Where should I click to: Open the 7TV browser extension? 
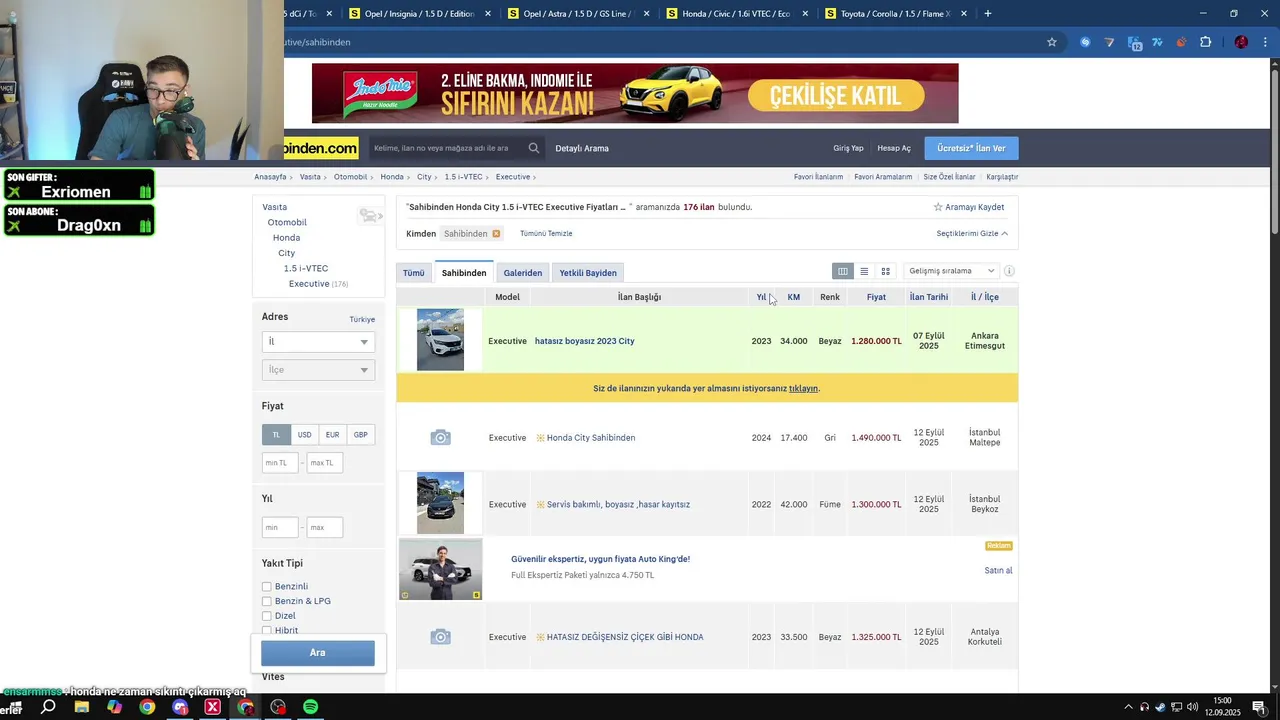[x=1157, y=42]
